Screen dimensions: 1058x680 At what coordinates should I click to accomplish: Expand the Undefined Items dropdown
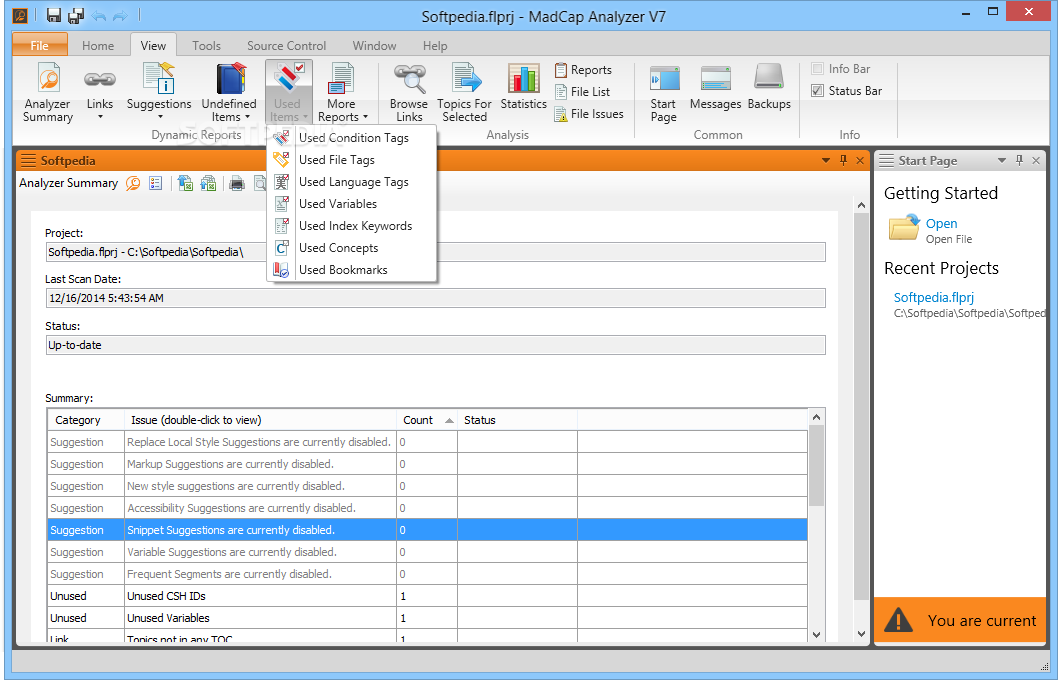pyautogui.click(x=247, y=117)
